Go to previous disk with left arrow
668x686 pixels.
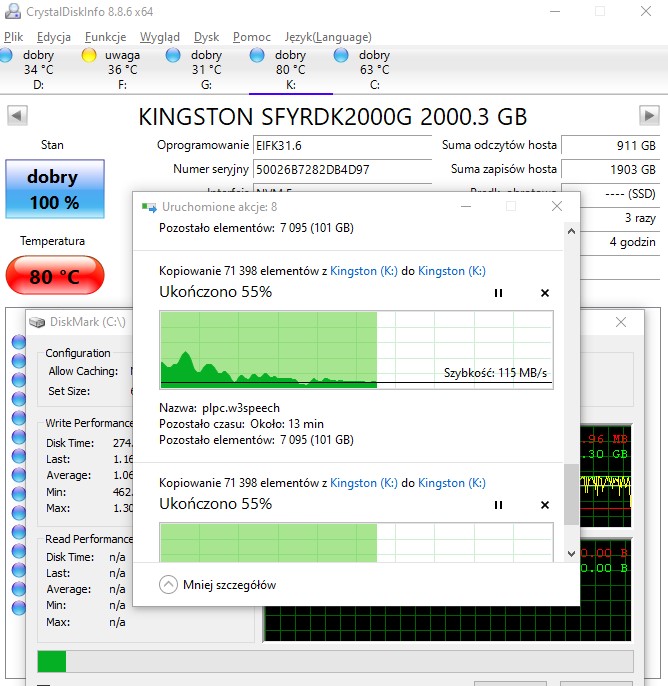pos(17,115)
